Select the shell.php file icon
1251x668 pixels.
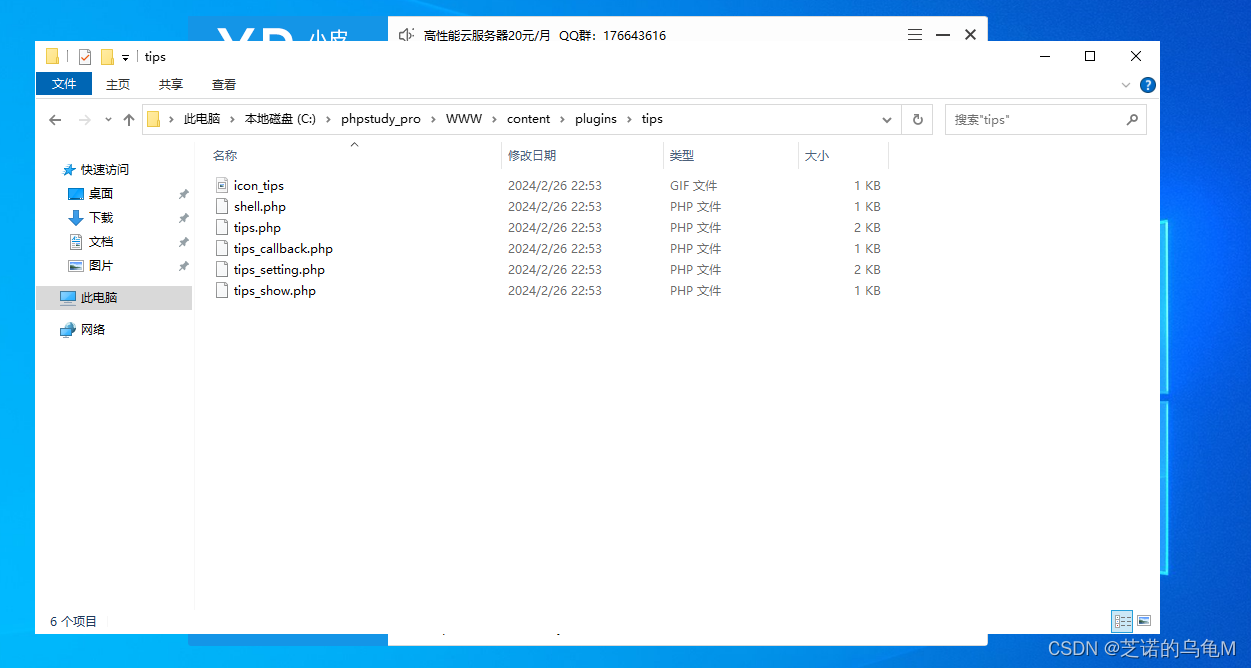click(x=223, y=206)
